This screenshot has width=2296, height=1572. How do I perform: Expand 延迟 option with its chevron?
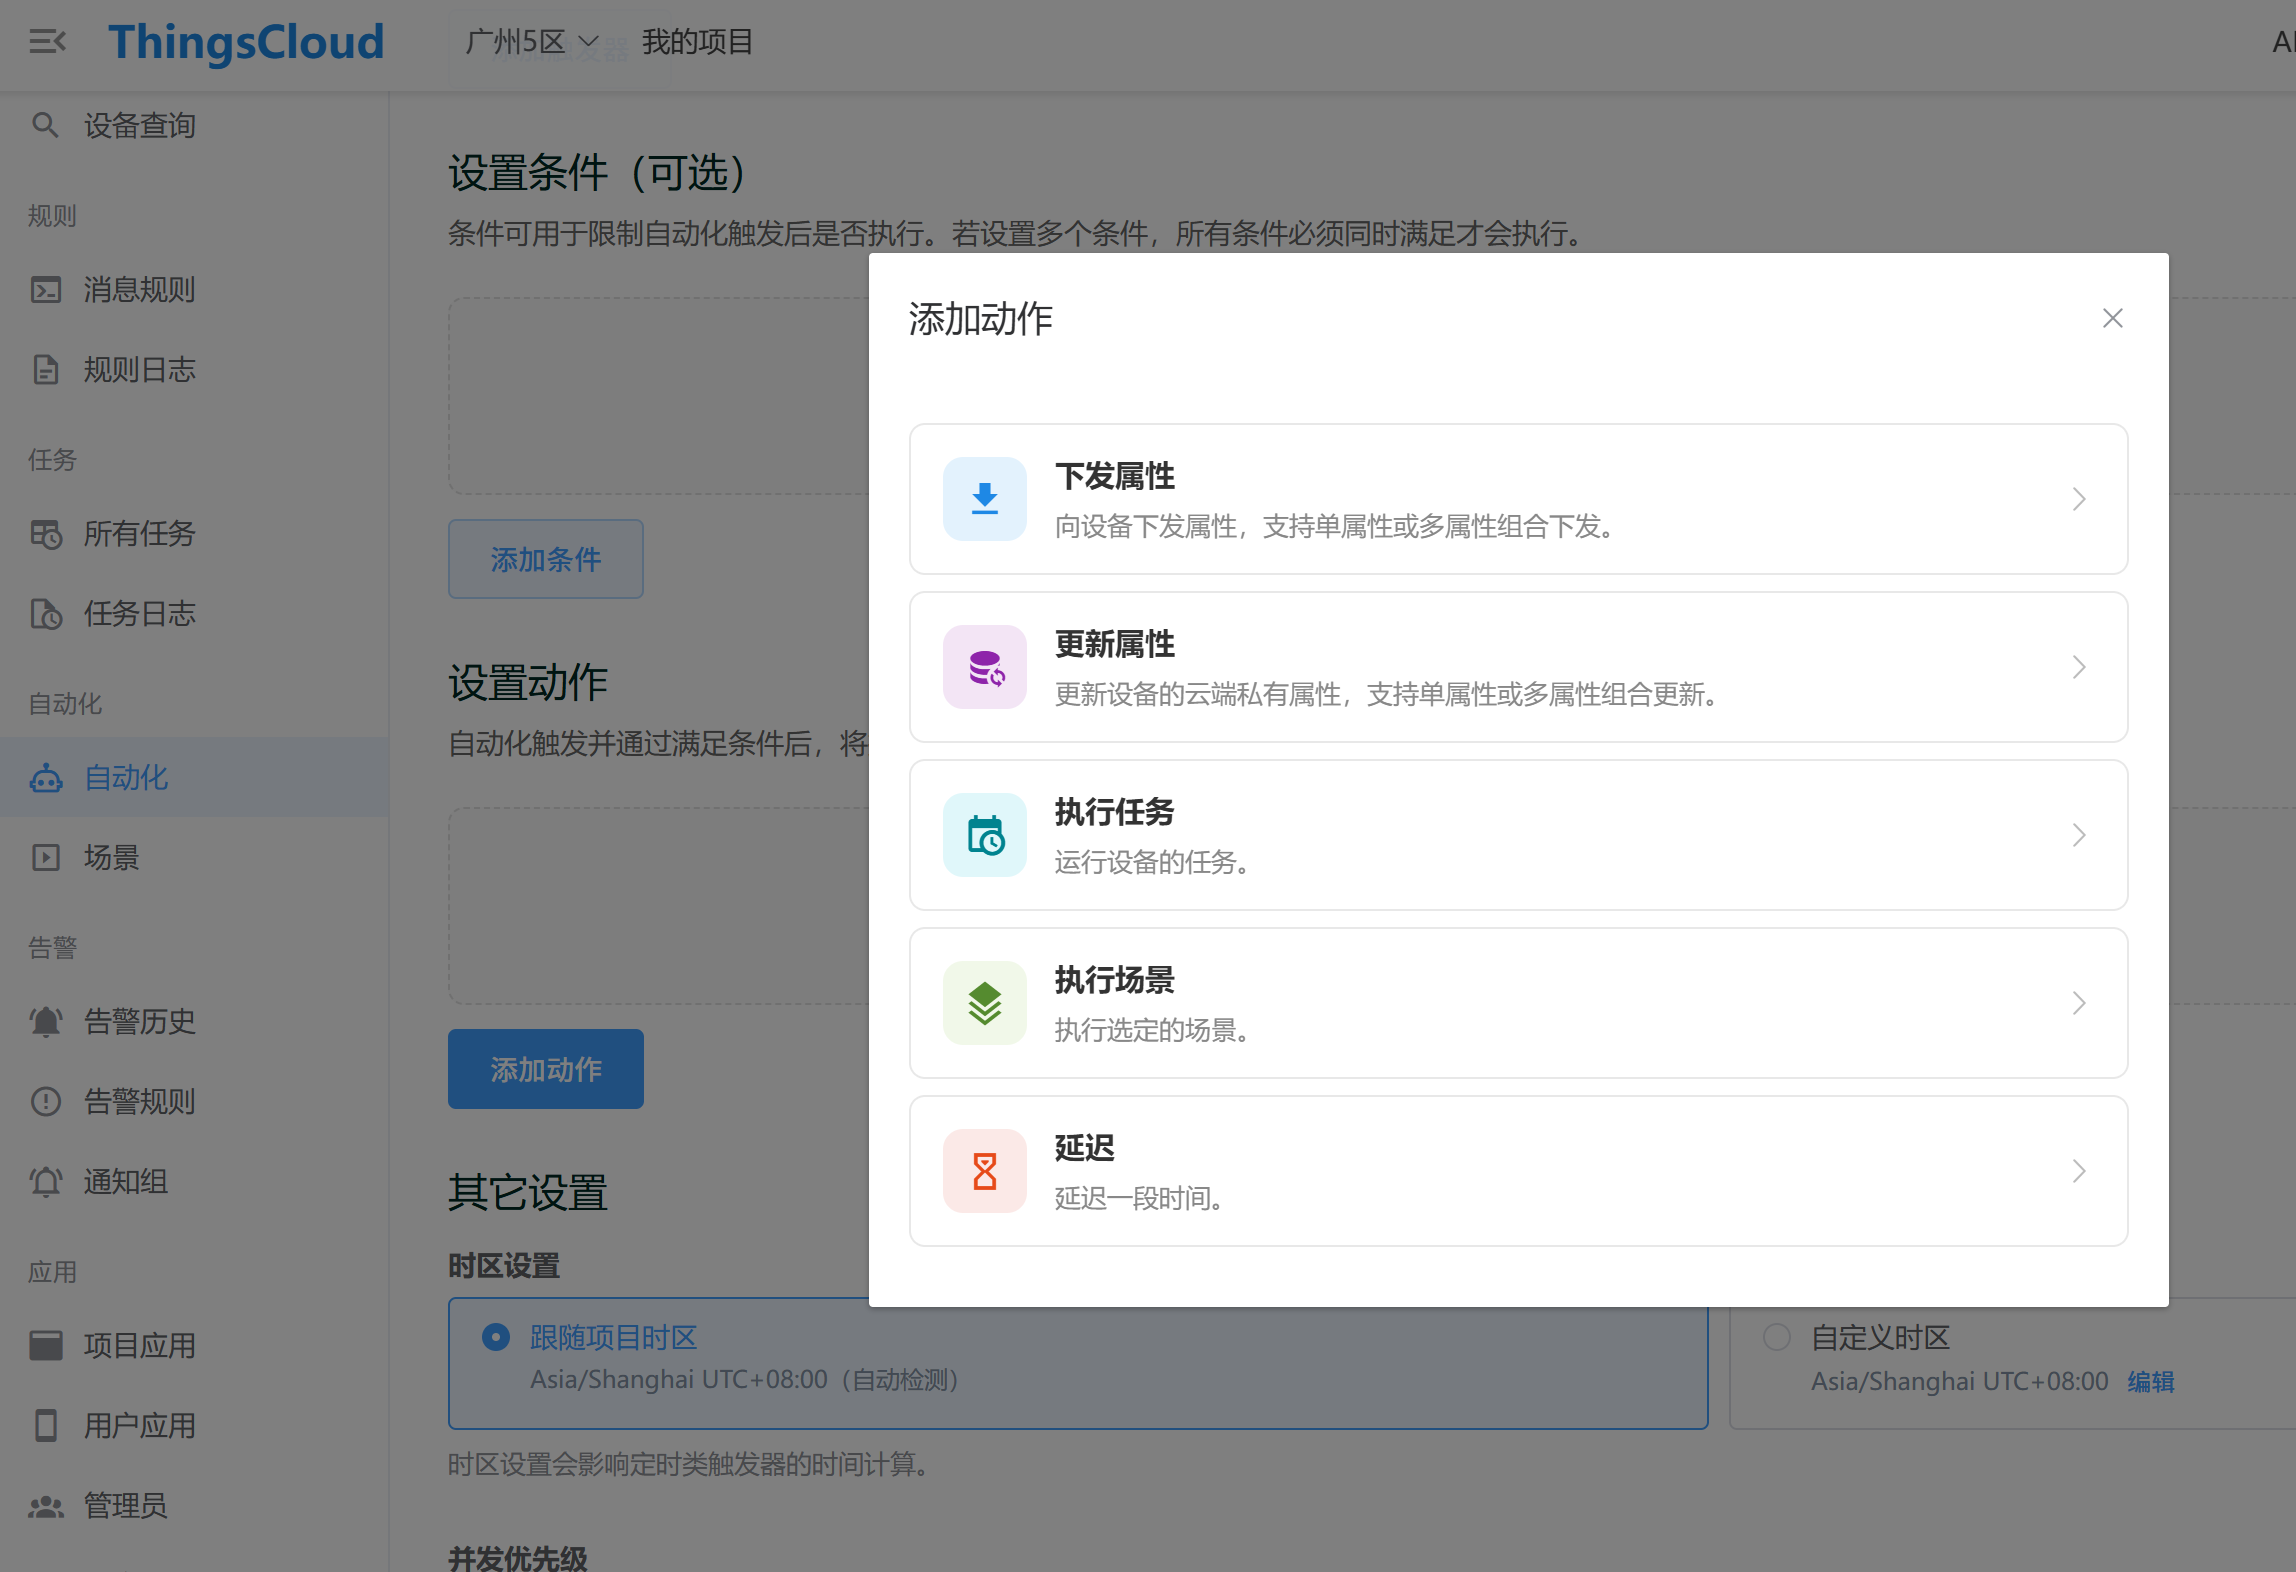(x=2079, y=1170)
